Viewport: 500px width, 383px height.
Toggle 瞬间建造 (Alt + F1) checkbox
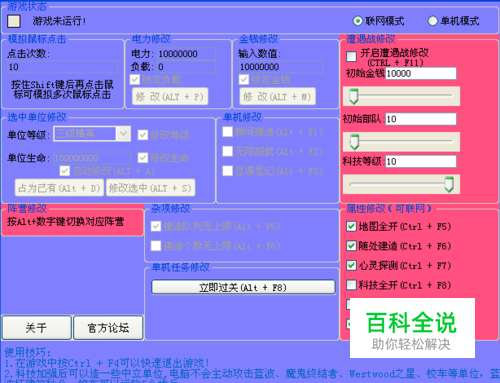tap(228, 132)
